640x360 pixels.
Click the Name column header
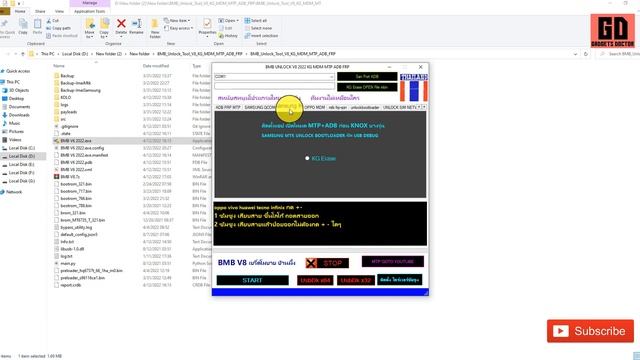59,66
